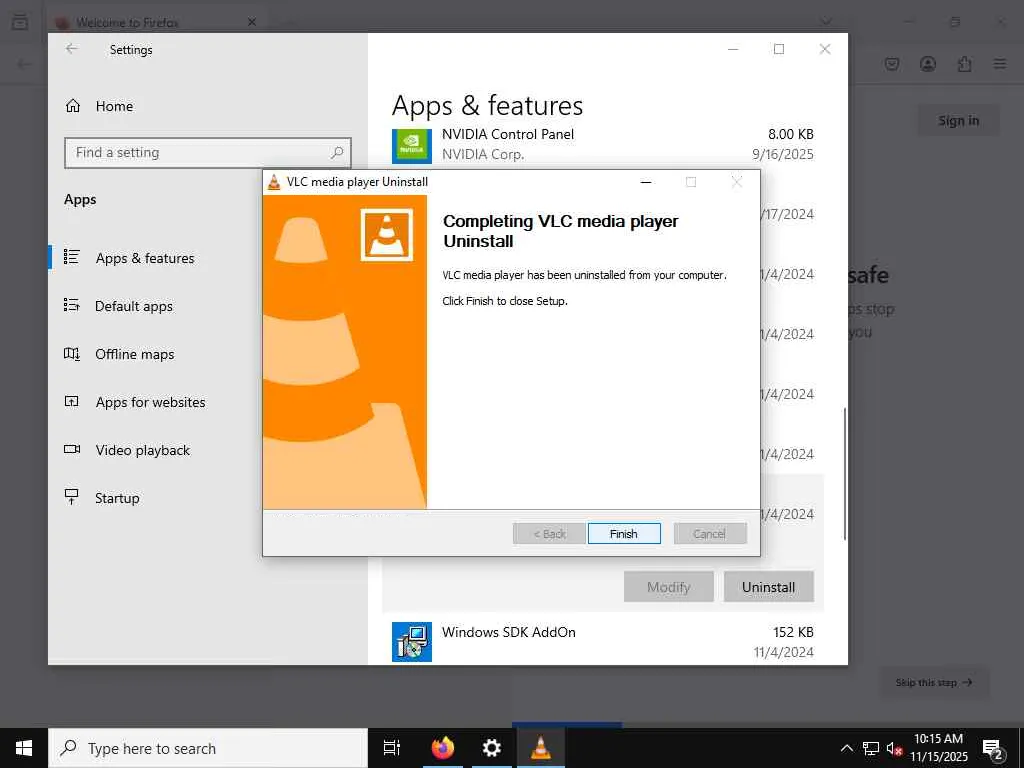This screenshot has width=1024, height=768.
Task: Click the Video playback camera icon
Action: (72, 449)
